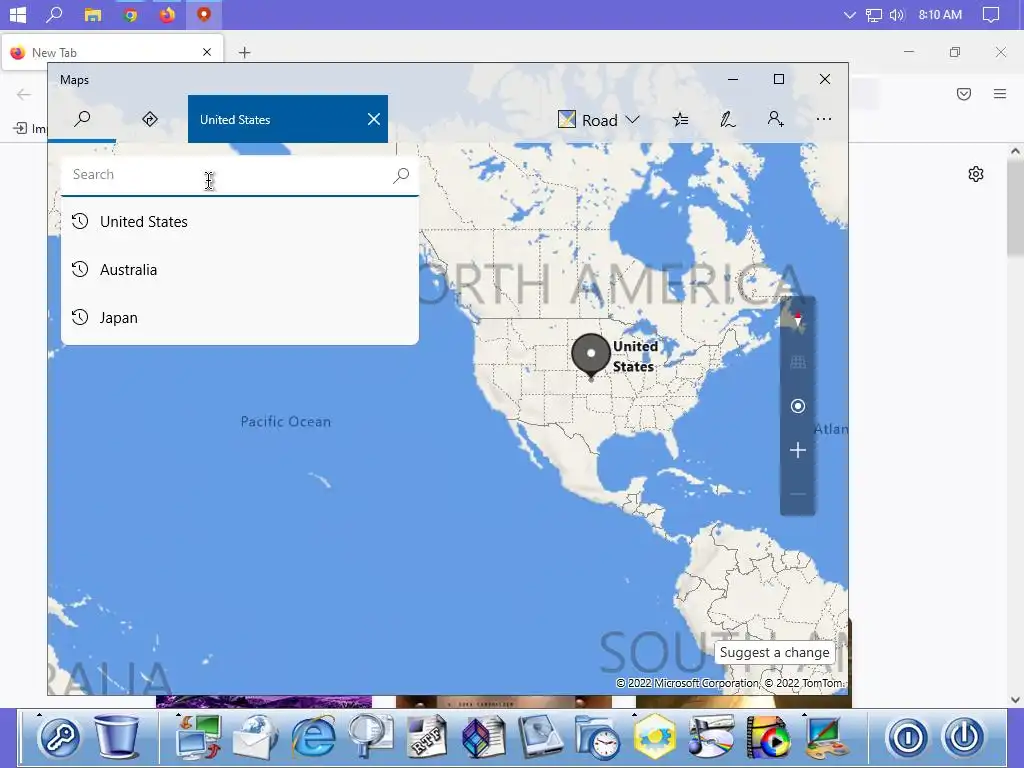Open the Directions tab in Maps
The image size is (1024, 768).
pyautogui.click(x=150, y=119)
